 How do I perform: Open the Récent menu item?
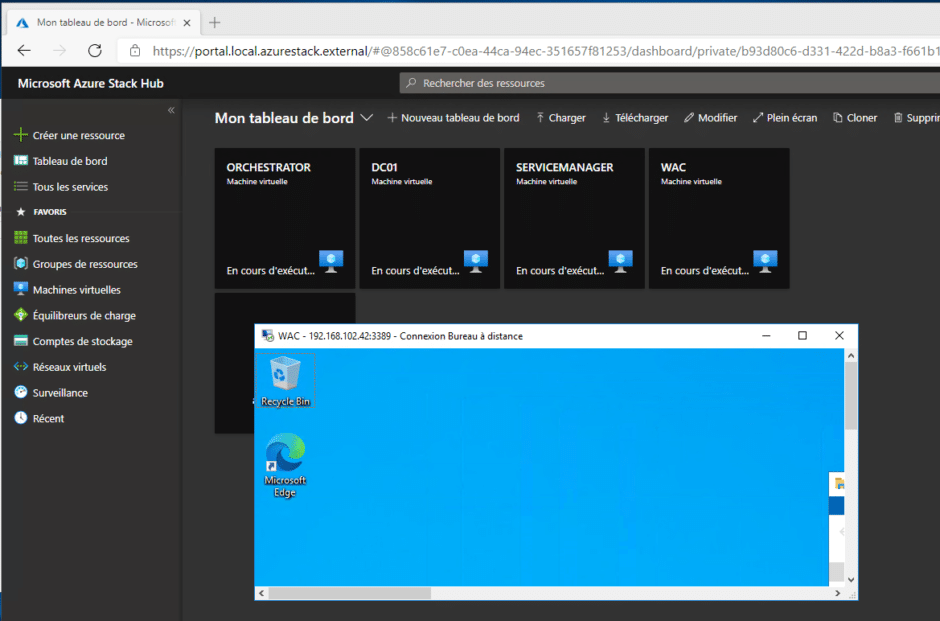(x=48, y=419)
